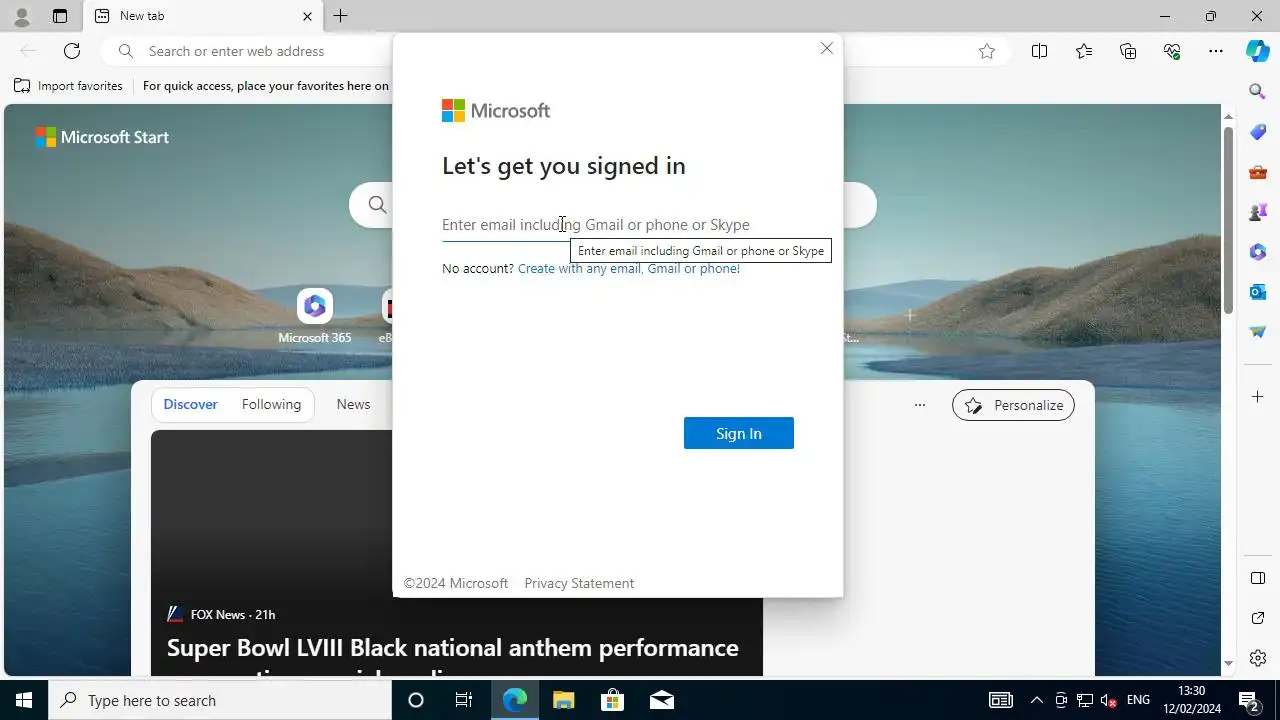Show hidden tray icons chevron

pyautogui.click(x=1036, y=700)
